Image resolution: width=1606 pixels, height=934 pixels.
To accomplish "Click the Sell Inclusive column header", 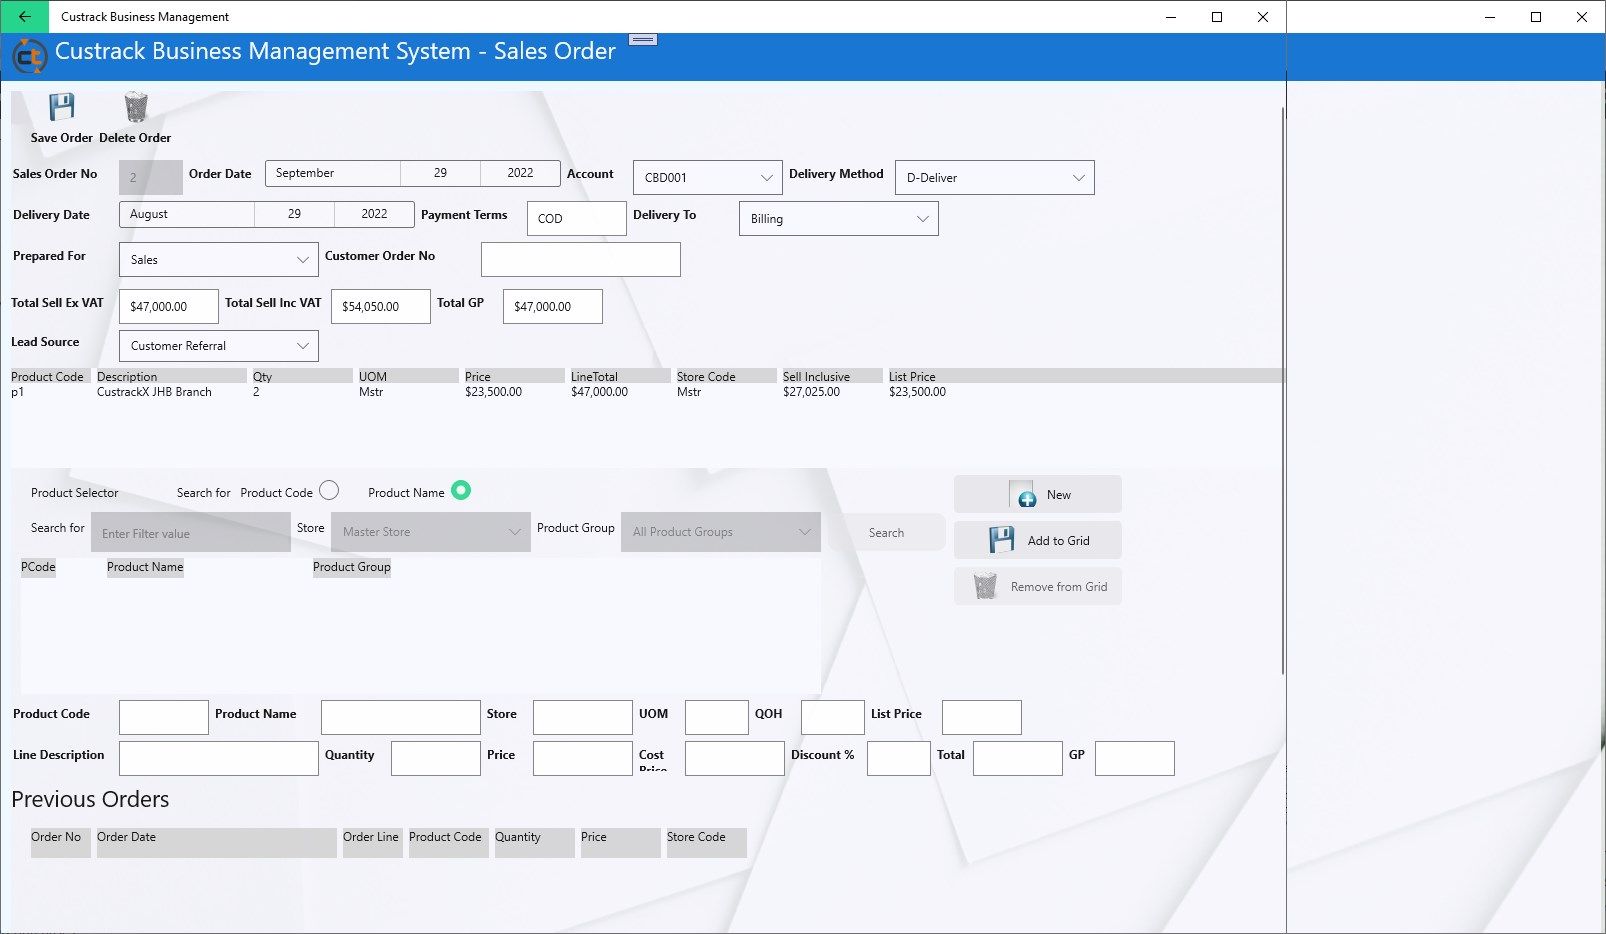I will 832,376.
